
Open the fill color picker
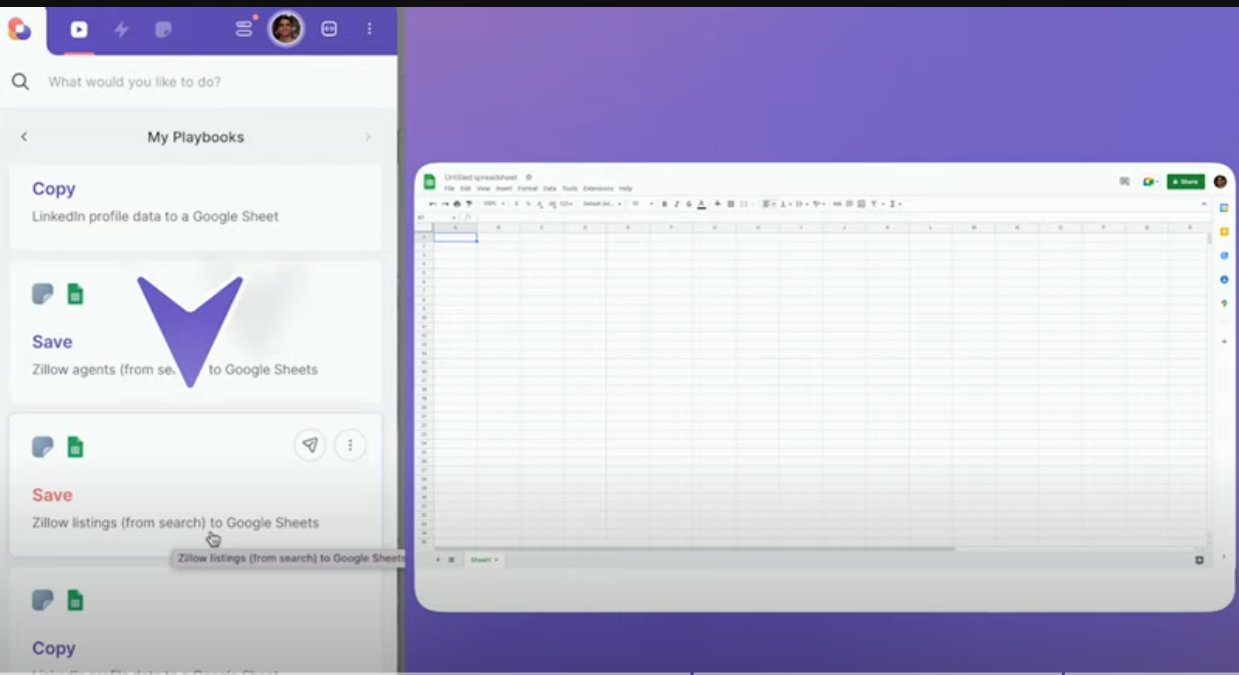pos(717,204)
